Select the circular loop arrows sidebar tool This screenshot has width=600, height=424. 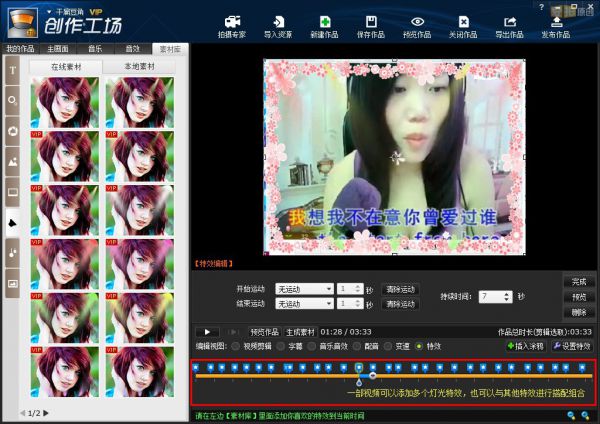point(13,131)
